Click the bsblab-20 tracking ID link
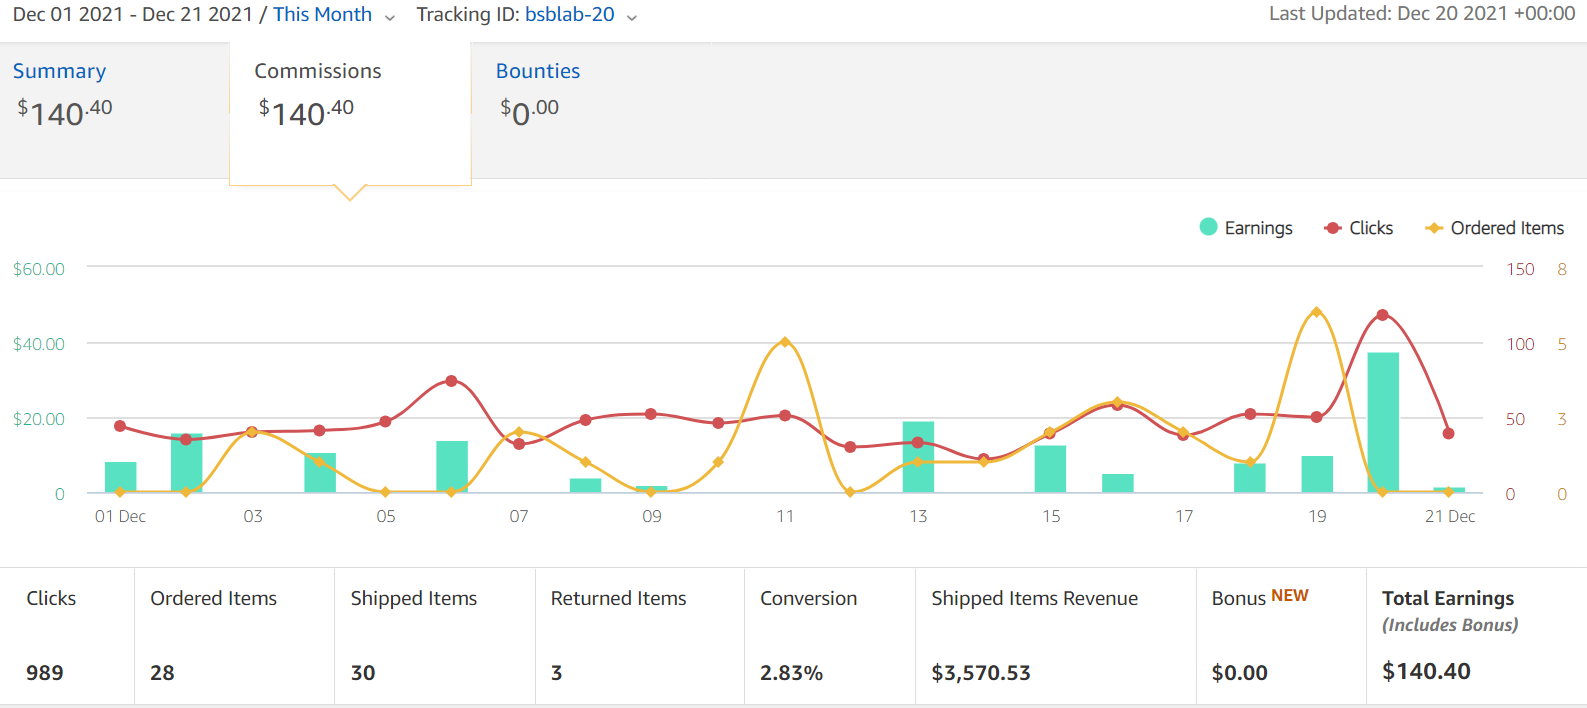The height and width of the screenshot is (708, 1587). (570, 15)
